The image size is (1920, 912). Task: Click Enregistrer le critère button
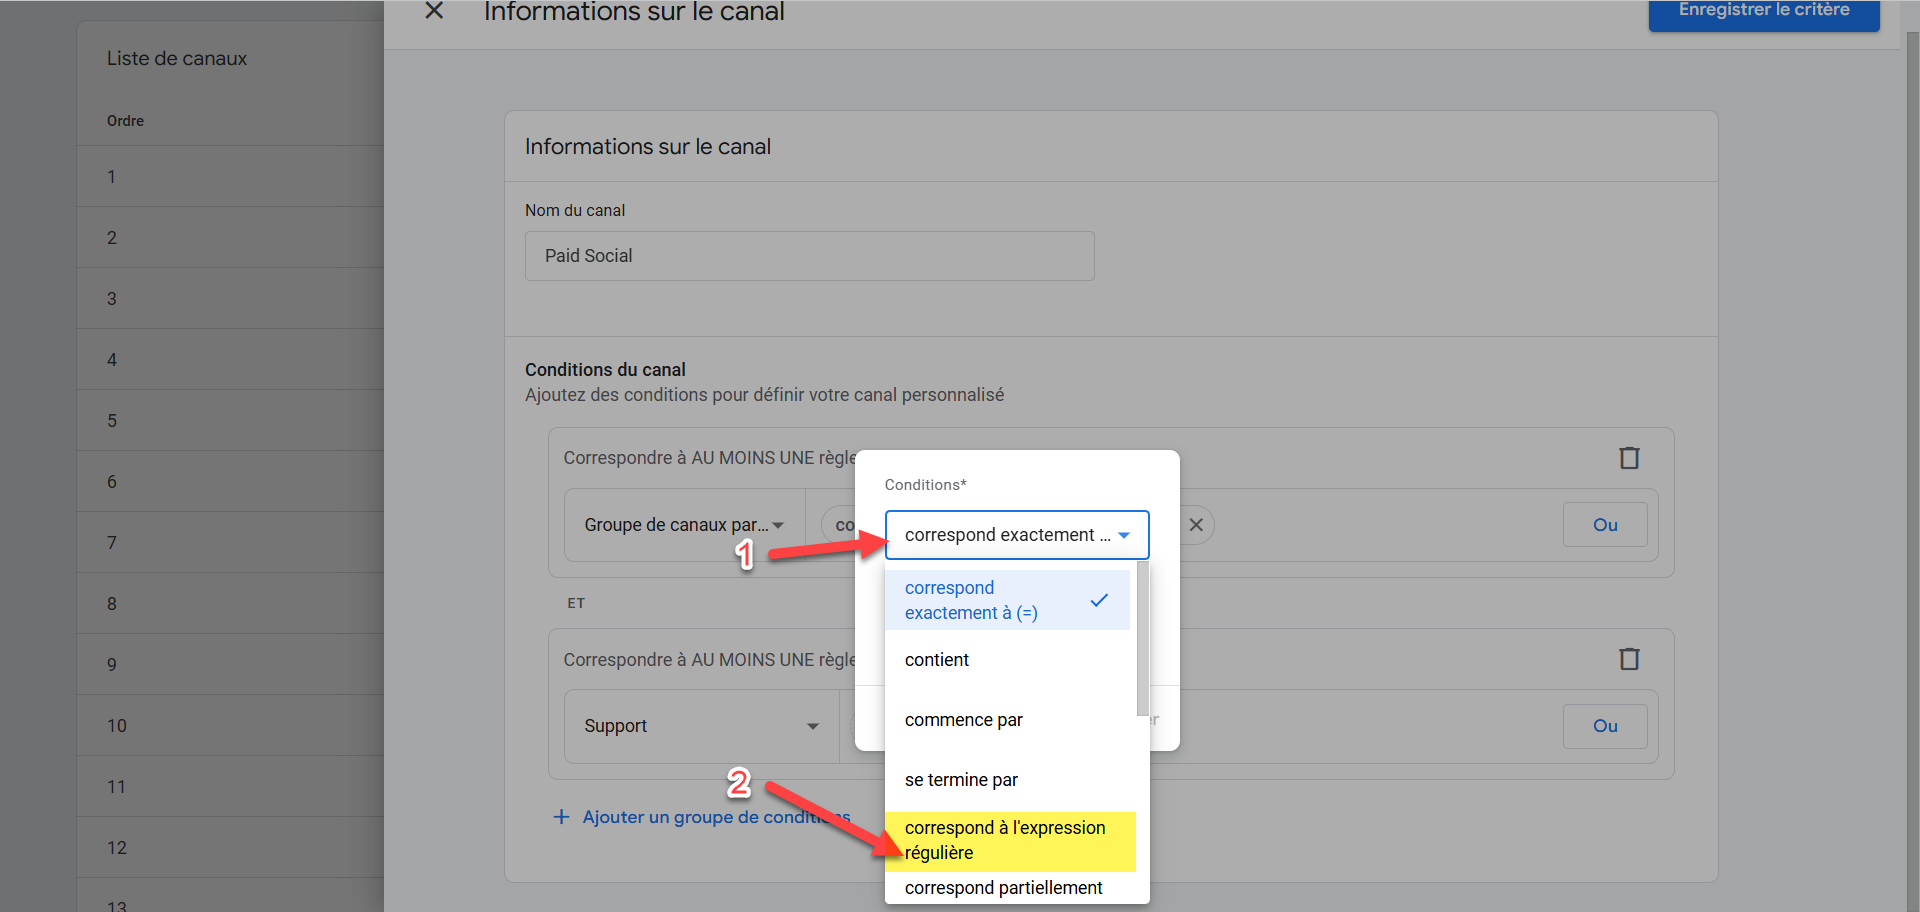[x=1763, y=12]
